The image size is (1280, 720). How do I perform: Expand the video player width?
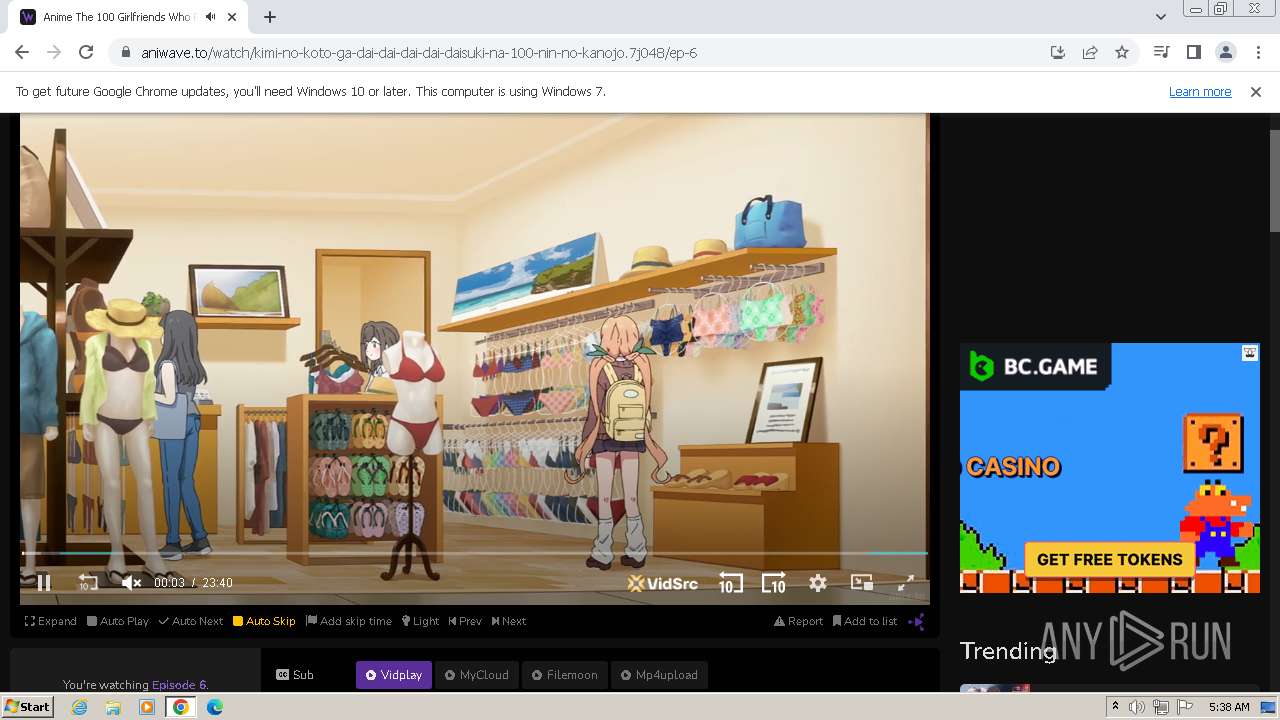(51, 621)
